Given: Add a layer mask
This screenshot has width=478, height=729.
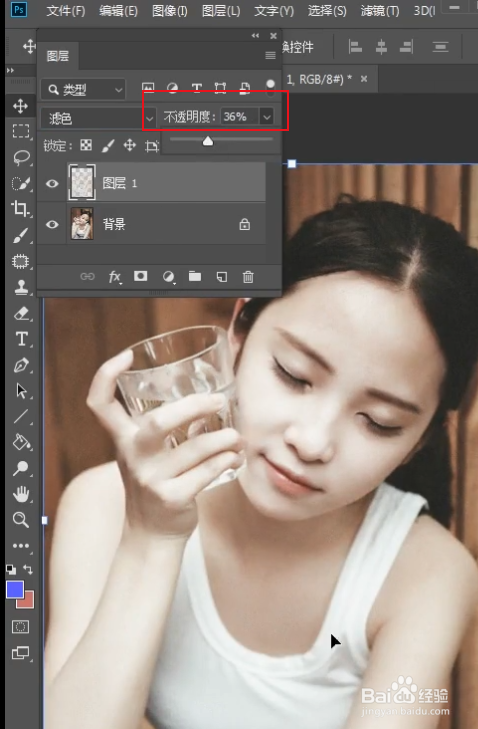Looking at the screenshot, I should click(140, 276).
